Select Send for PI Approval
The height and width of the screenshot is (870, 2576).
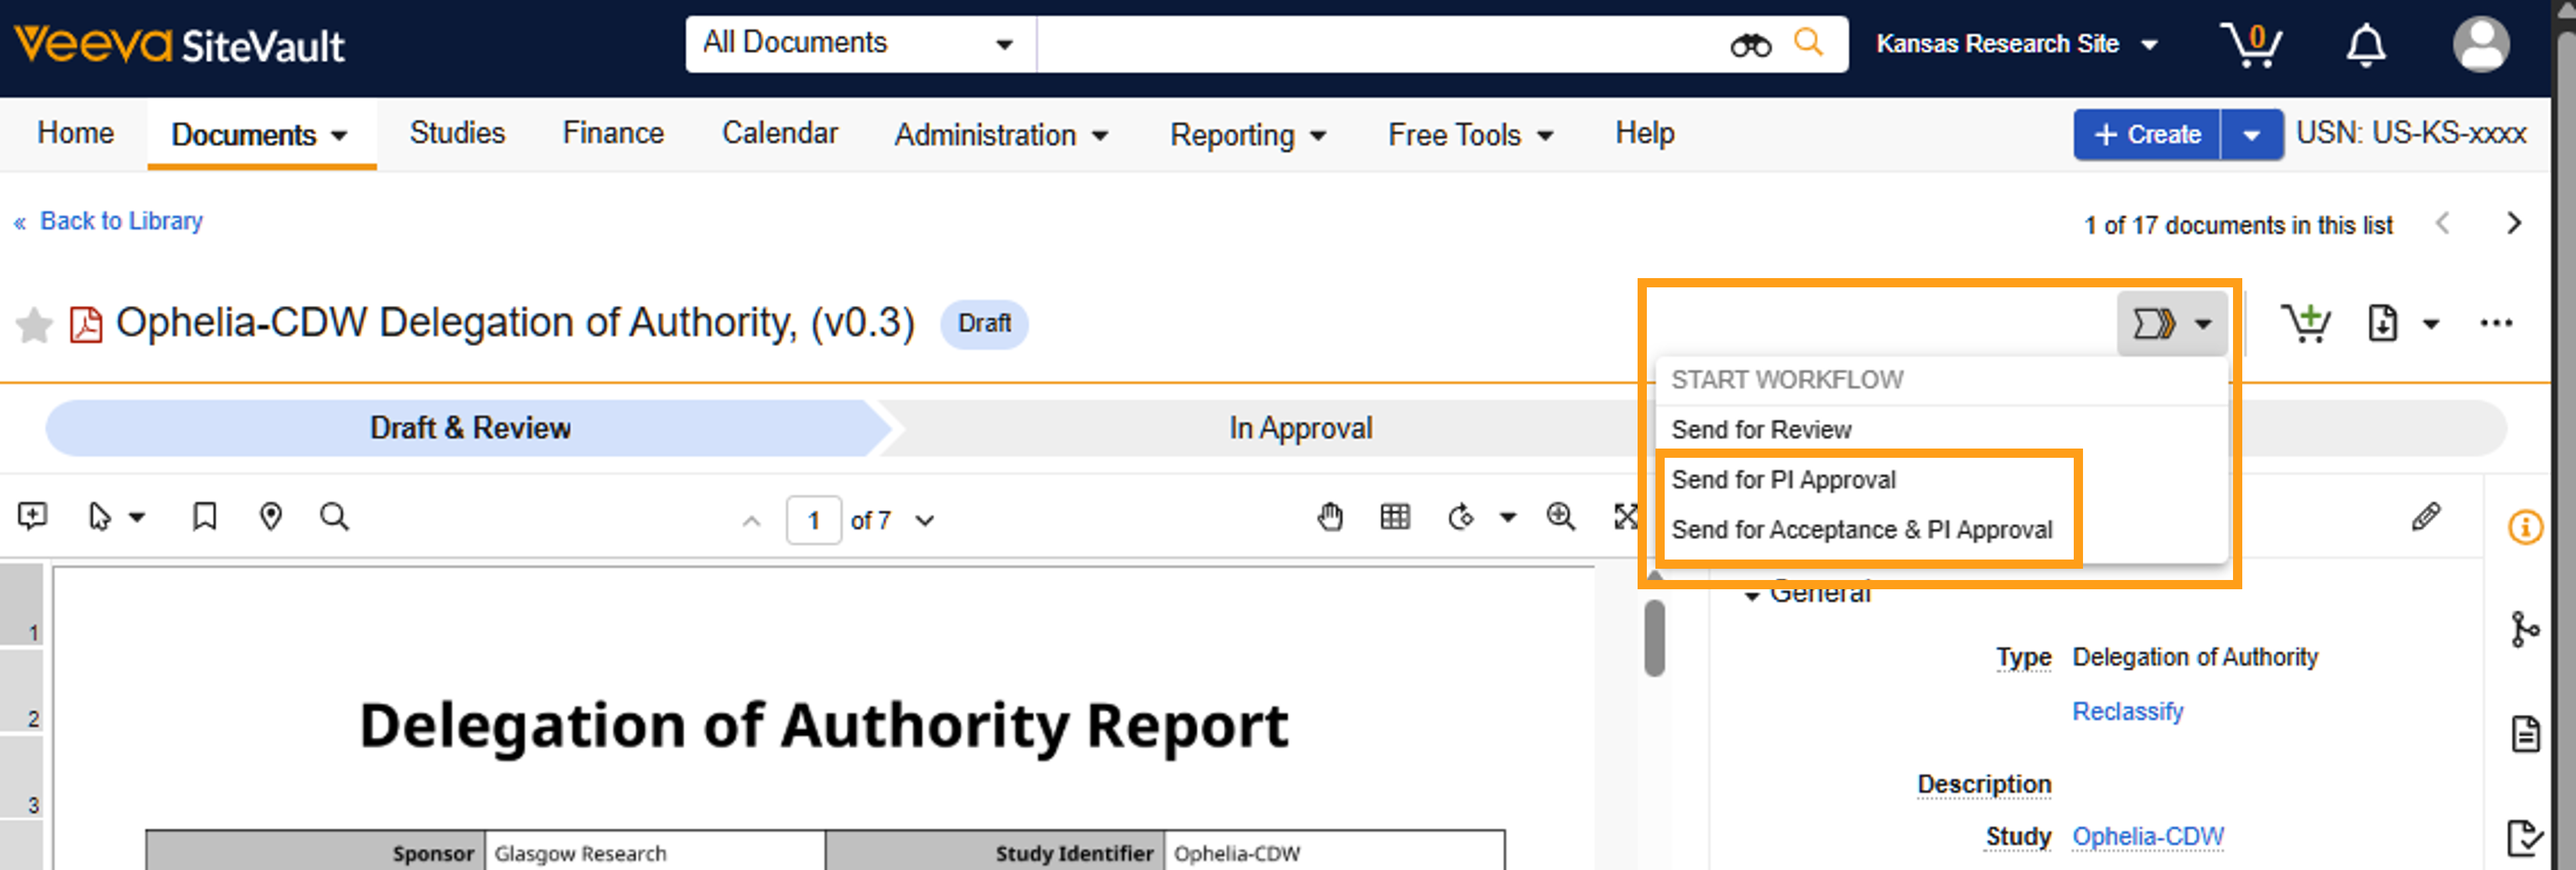(1783, 480)
